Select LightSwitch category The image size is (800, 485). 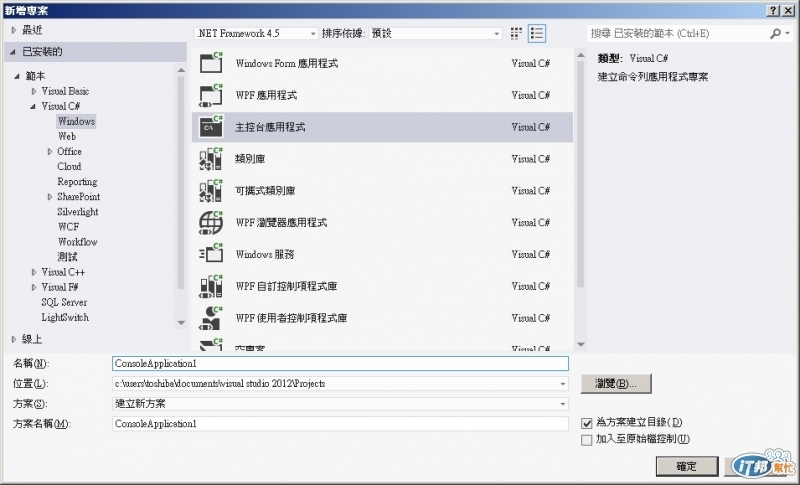pyautogui.click(x=65, y=317)
